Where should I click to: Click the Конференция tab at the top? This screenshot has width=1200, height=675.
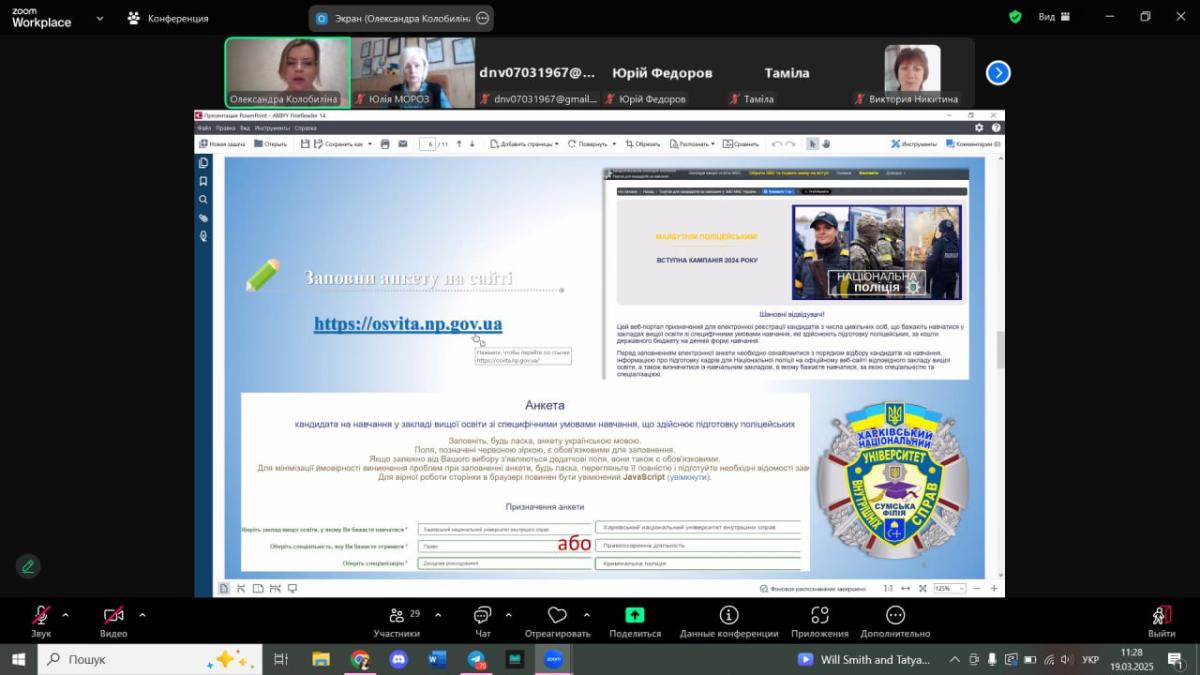[169, 18]
